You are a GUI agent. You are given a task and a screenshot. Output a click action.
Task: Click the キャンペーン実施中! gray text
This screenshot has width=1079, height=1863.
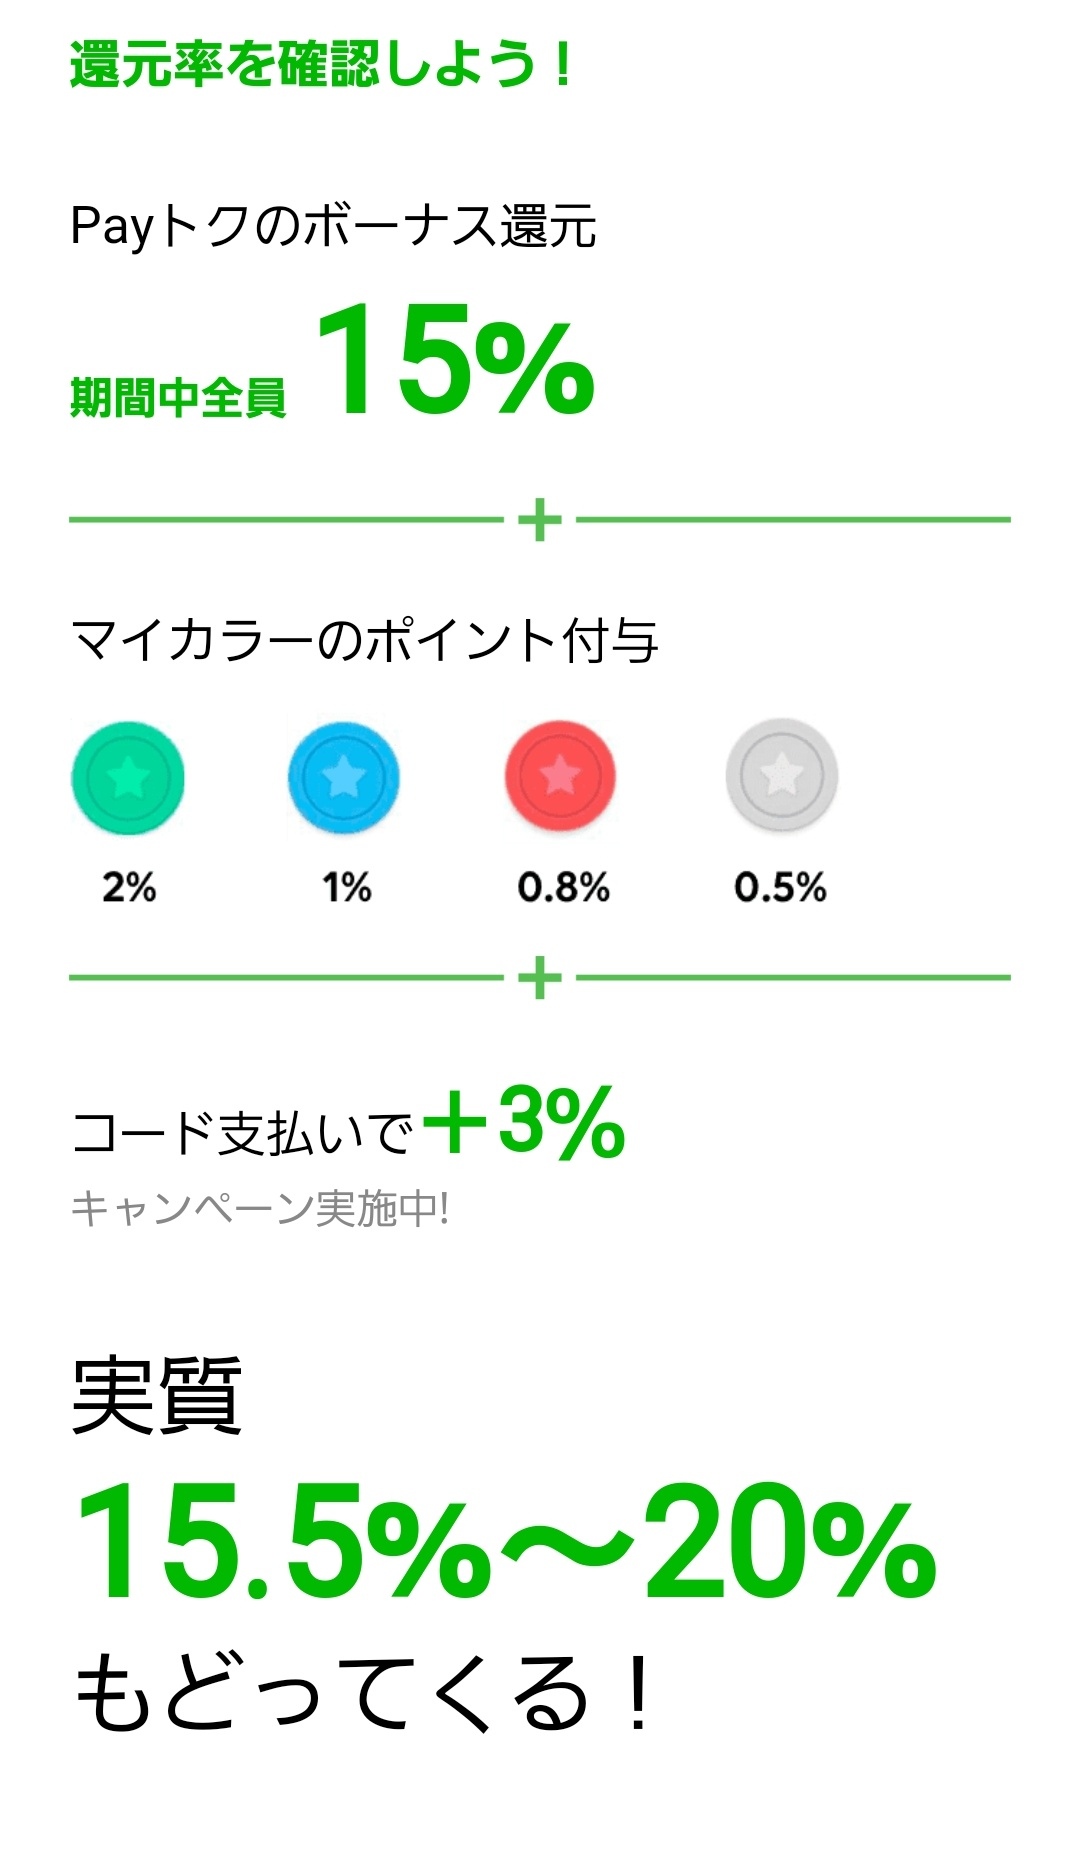[260, 1209]
